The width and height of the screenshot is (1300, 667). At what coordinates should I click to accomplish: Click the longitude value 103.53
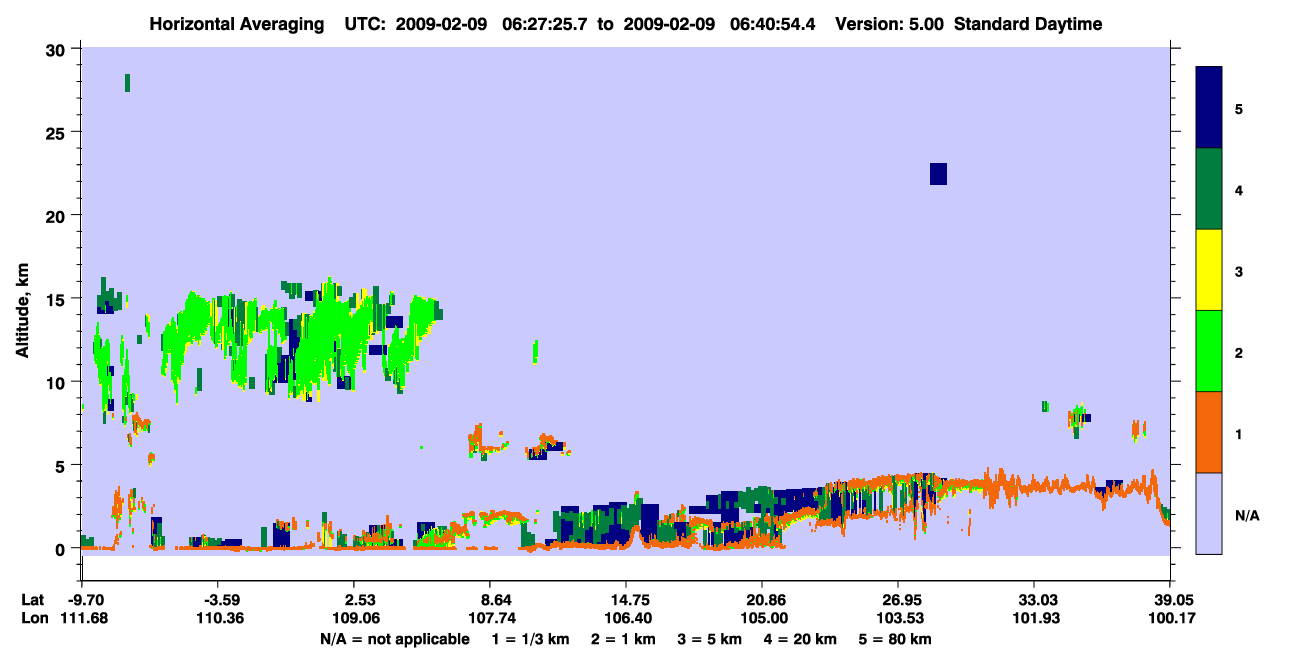pyautogui.click(x=899, y=618)
